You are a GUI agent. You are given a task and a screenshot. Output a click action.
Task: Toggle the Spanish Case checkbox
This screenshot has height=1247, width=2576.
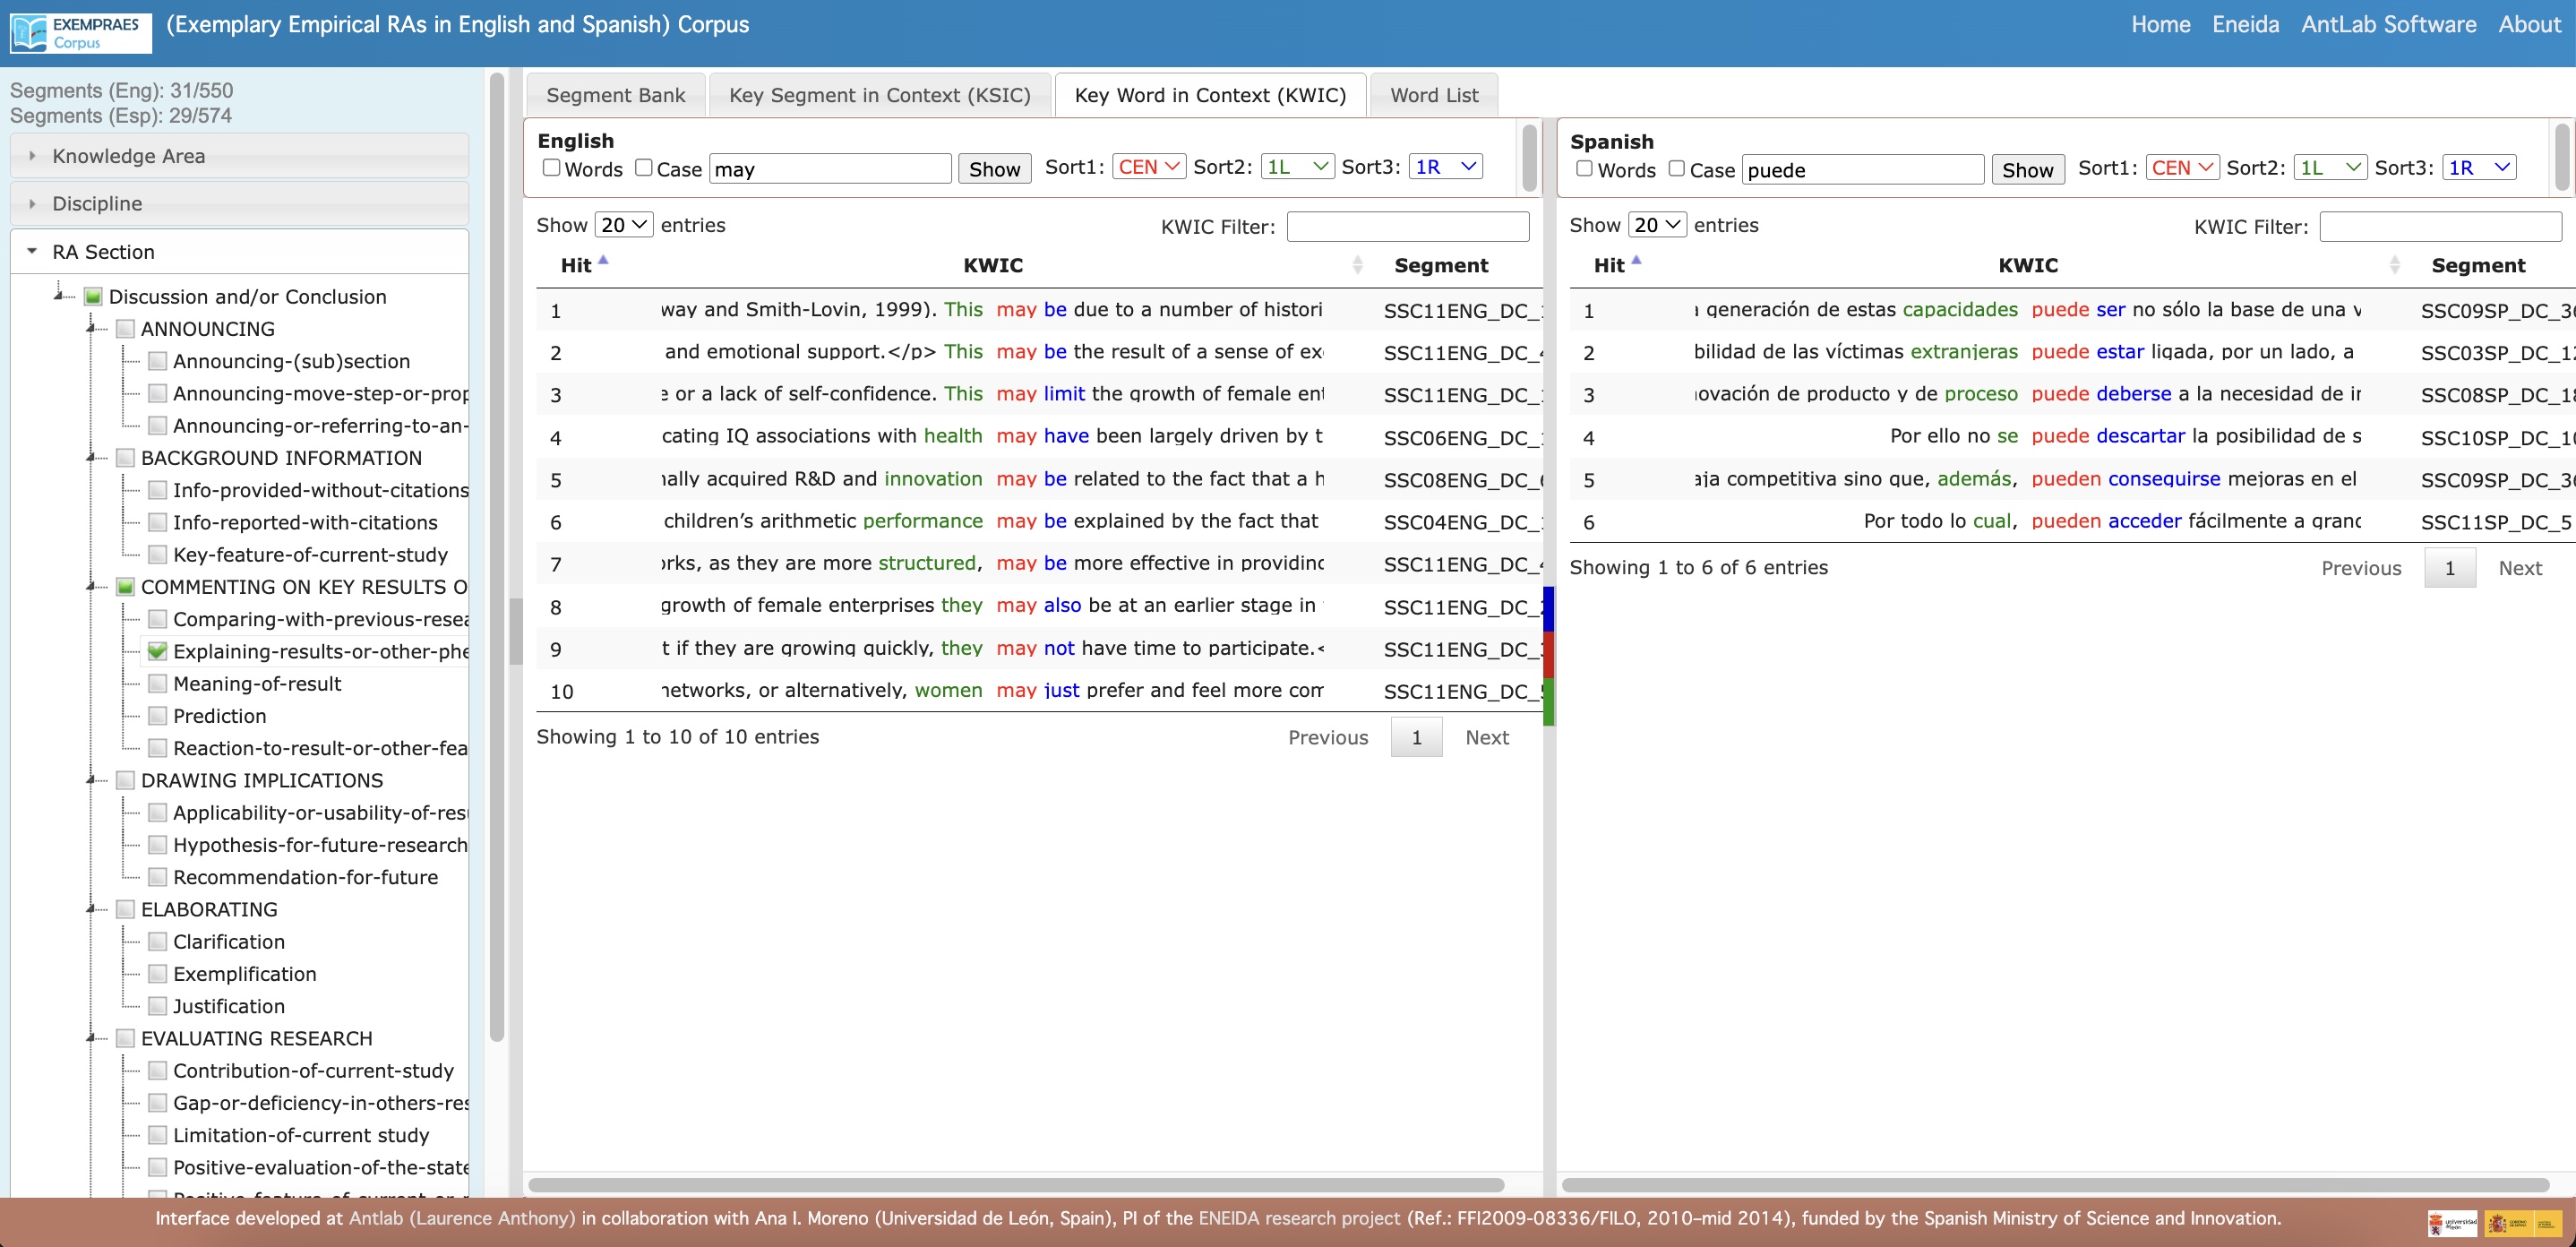pos(1676,168)
